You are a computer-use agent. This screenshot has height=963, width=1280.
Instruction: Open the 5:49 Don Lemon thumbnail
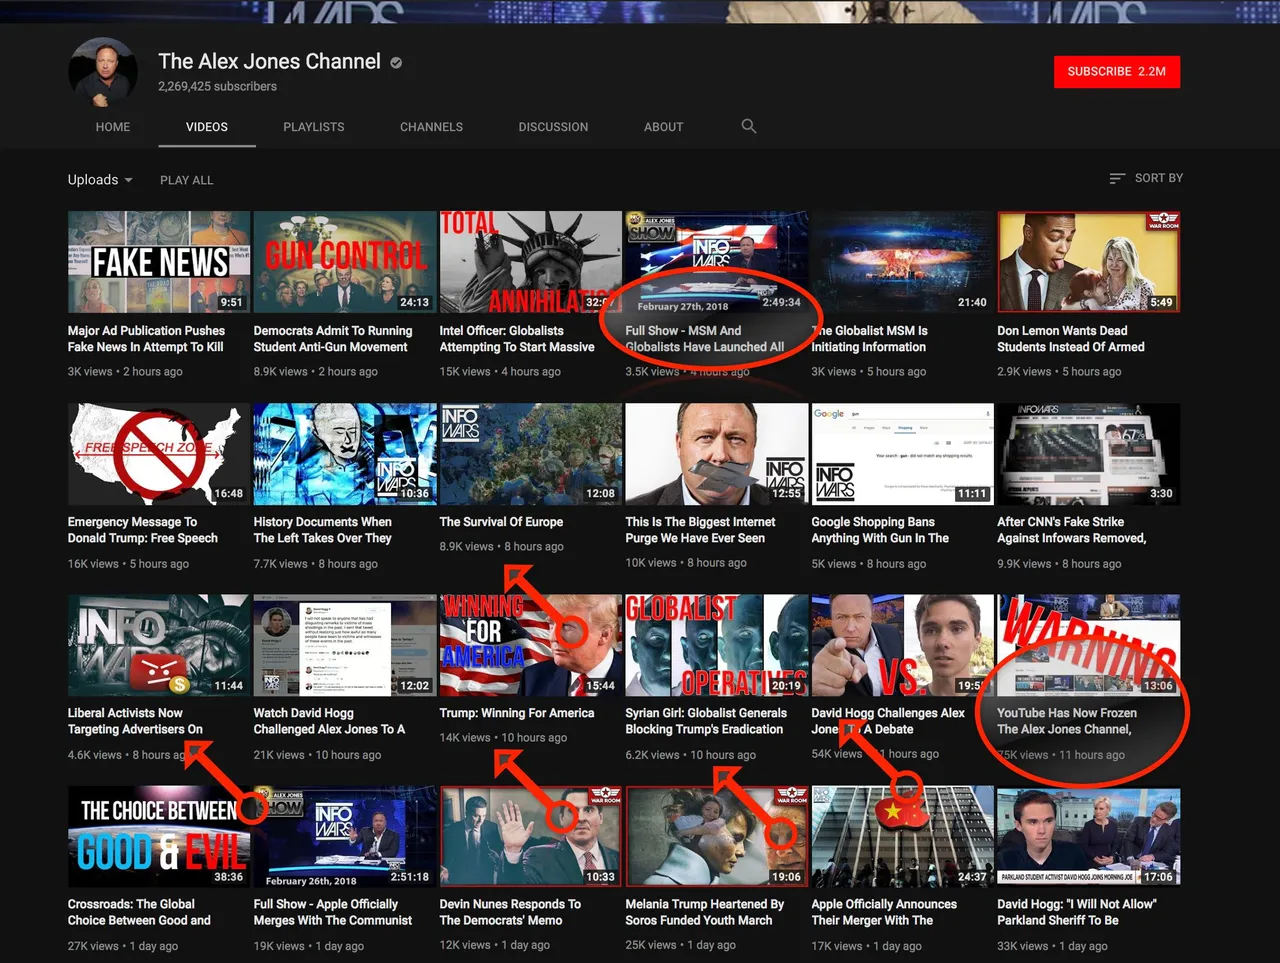[1088, 262]
